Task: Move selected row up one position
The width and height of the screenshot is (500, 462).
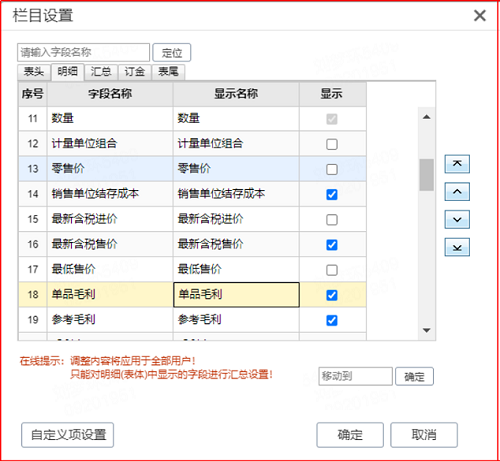Action: [457, 192]
